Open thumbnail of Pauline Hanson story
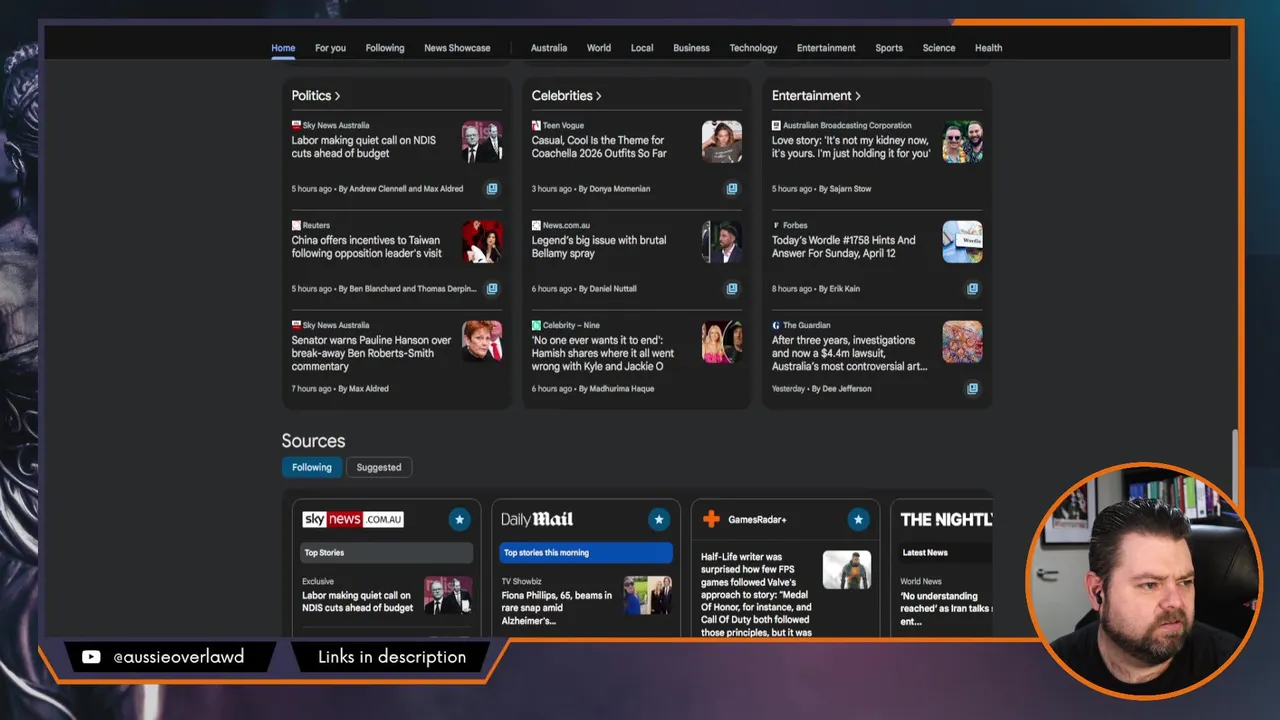Viewport: 1280px width, 720px height. [x=482, y=342]
